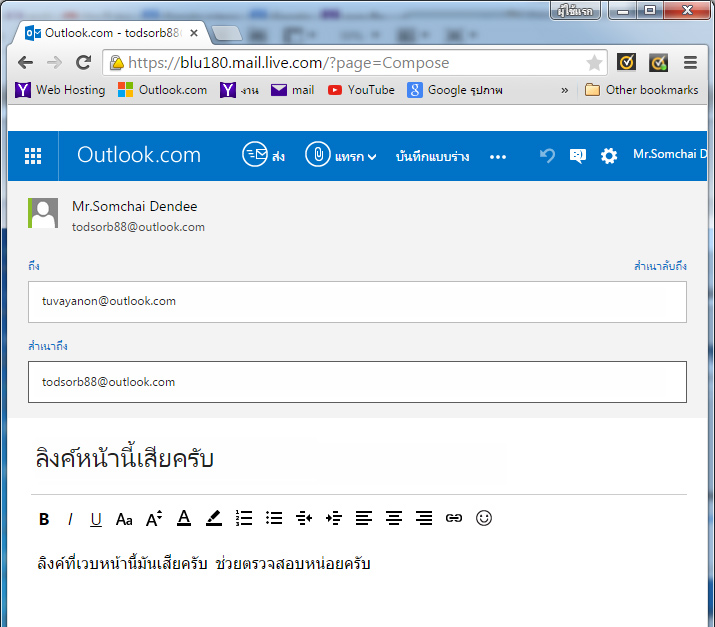Save draft via บันทึกแบบร่าง
Viewport: 715px width, 627px height.
[x=432, y=156]
